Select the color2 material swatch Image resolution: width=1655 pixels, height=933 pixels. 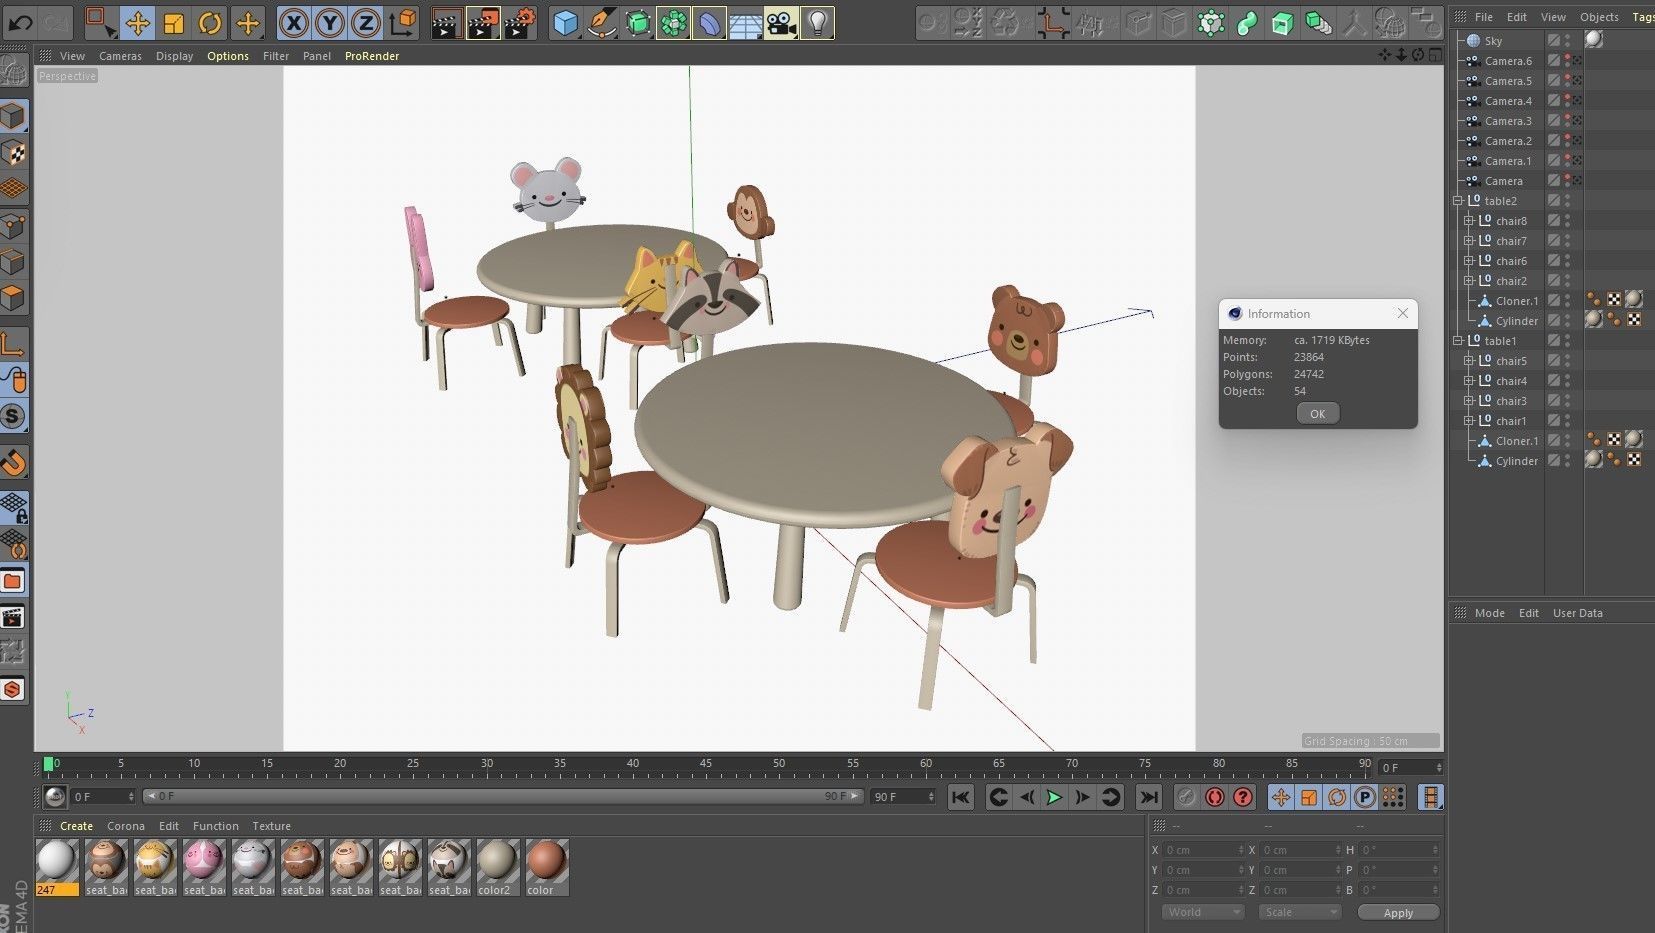pos(497,867)
